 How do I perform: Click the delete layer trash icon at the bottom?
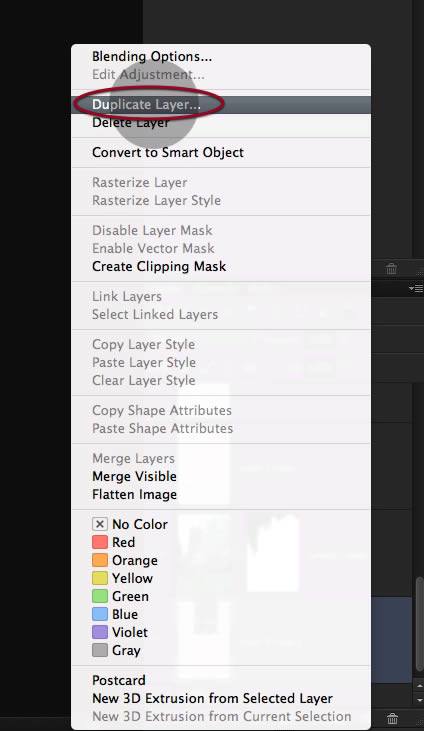click(392, 718)
